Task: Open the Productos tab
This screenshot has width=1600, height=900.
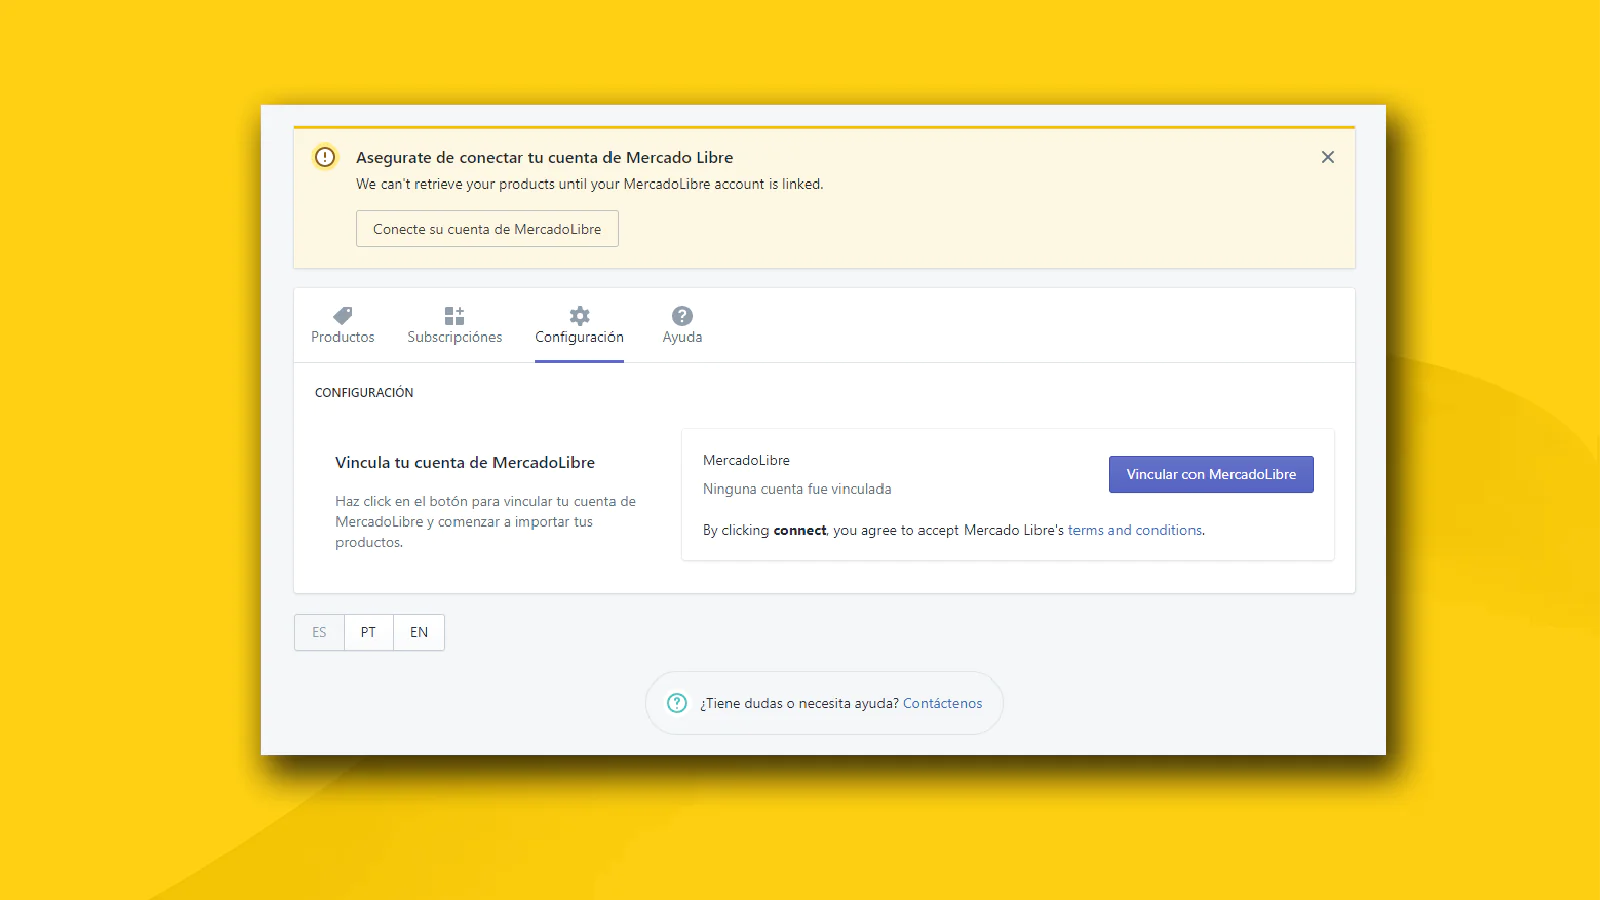Action: click(x=342, y=326)
